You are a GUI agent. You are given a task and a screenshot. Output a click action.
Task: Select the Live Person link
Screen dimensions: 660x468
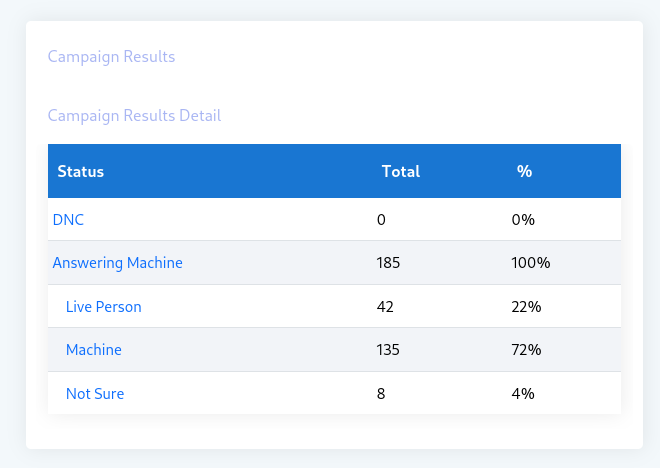pyautogui.click(x=103, y=307)
